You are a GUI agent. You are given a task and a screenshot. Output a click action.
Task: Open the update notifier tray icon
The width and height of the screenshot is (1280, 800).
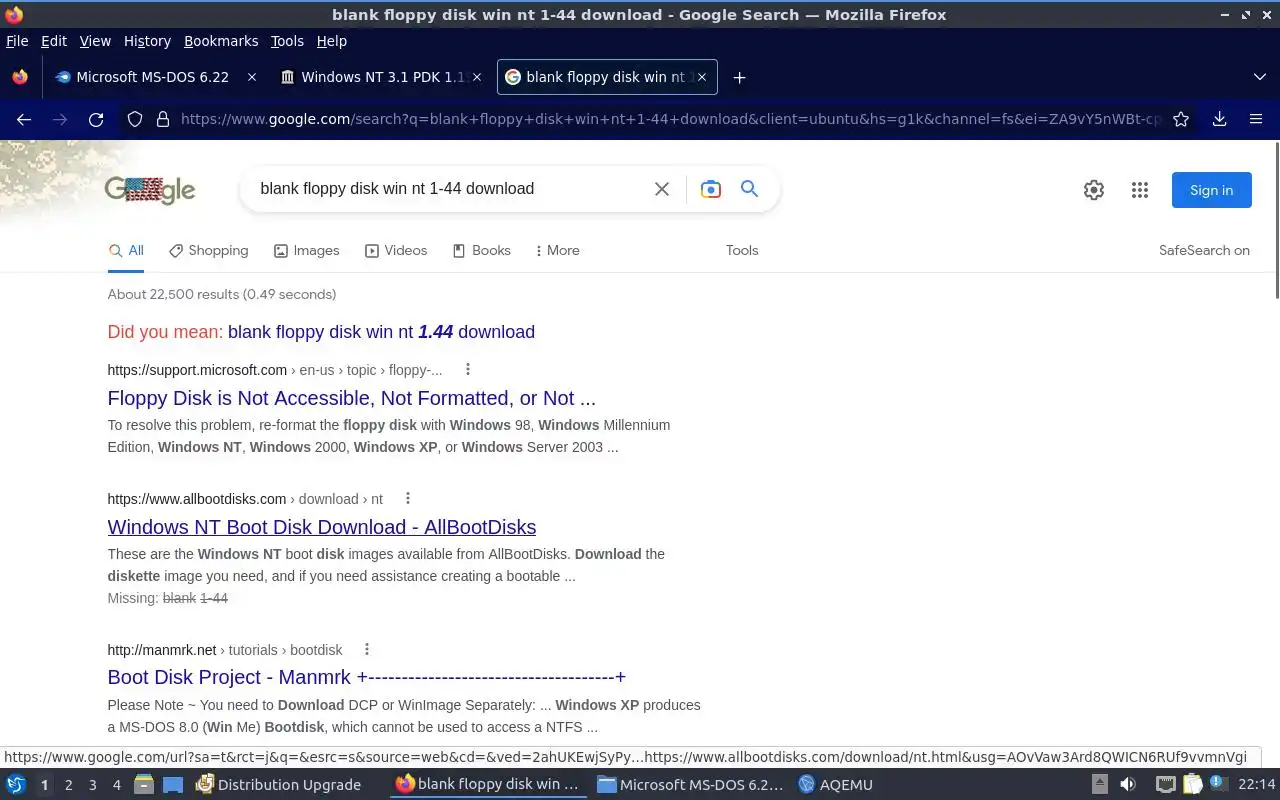pos(1218,784)
